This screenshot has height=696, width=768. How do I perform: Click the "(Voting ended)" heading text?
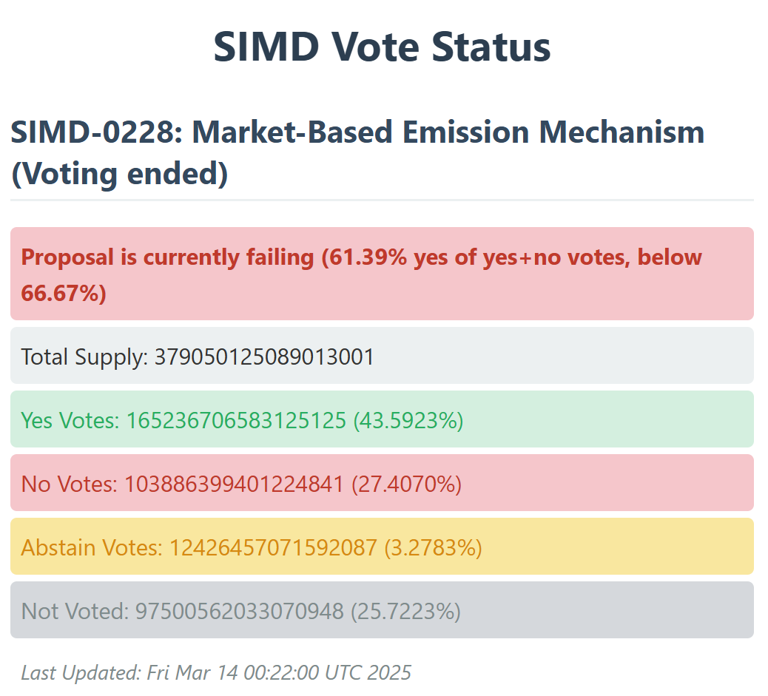(119, 174)
